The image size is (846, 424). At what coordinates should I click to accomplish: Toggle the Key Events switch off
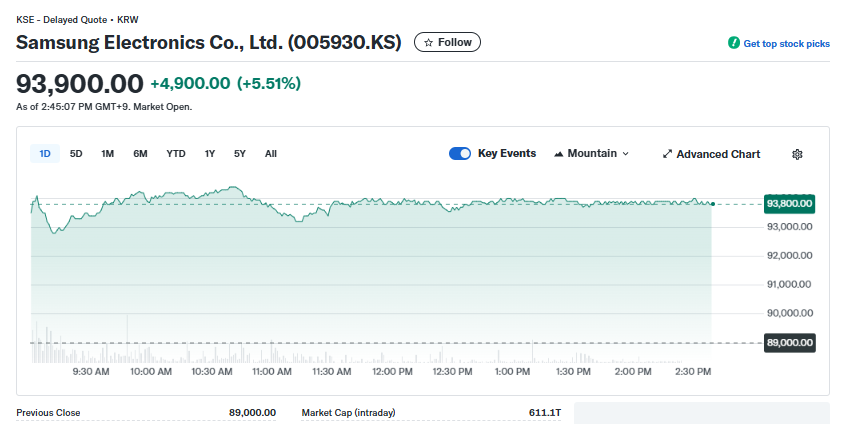click(460, 154)
